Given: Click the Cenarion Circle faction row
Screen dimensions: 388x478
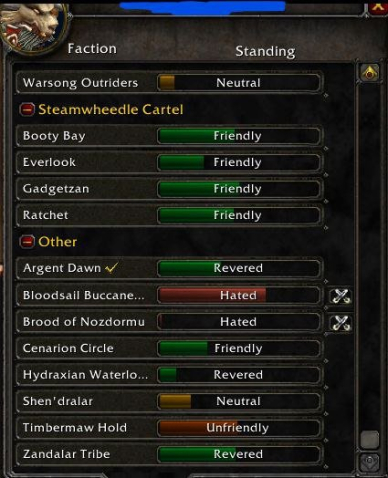Looking at the screenshot, I should [x=169, y=348].
